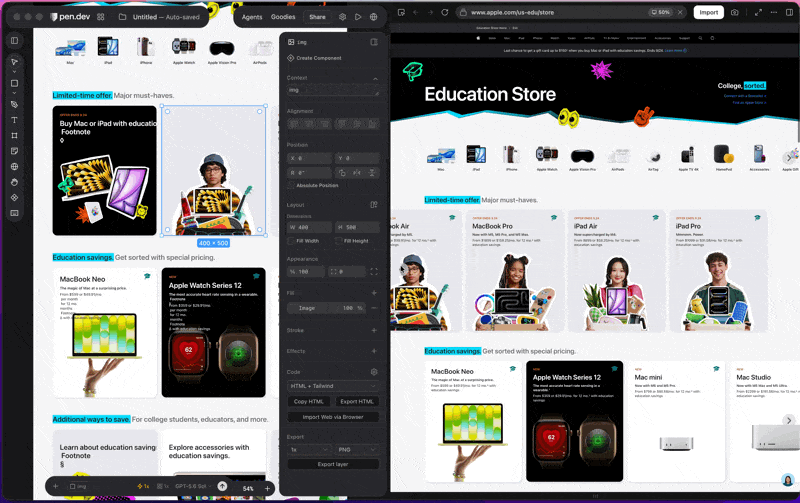Viewport: 800px width, 503px height.
Task: Click individual corner radius icon
Action: [374, 272]
